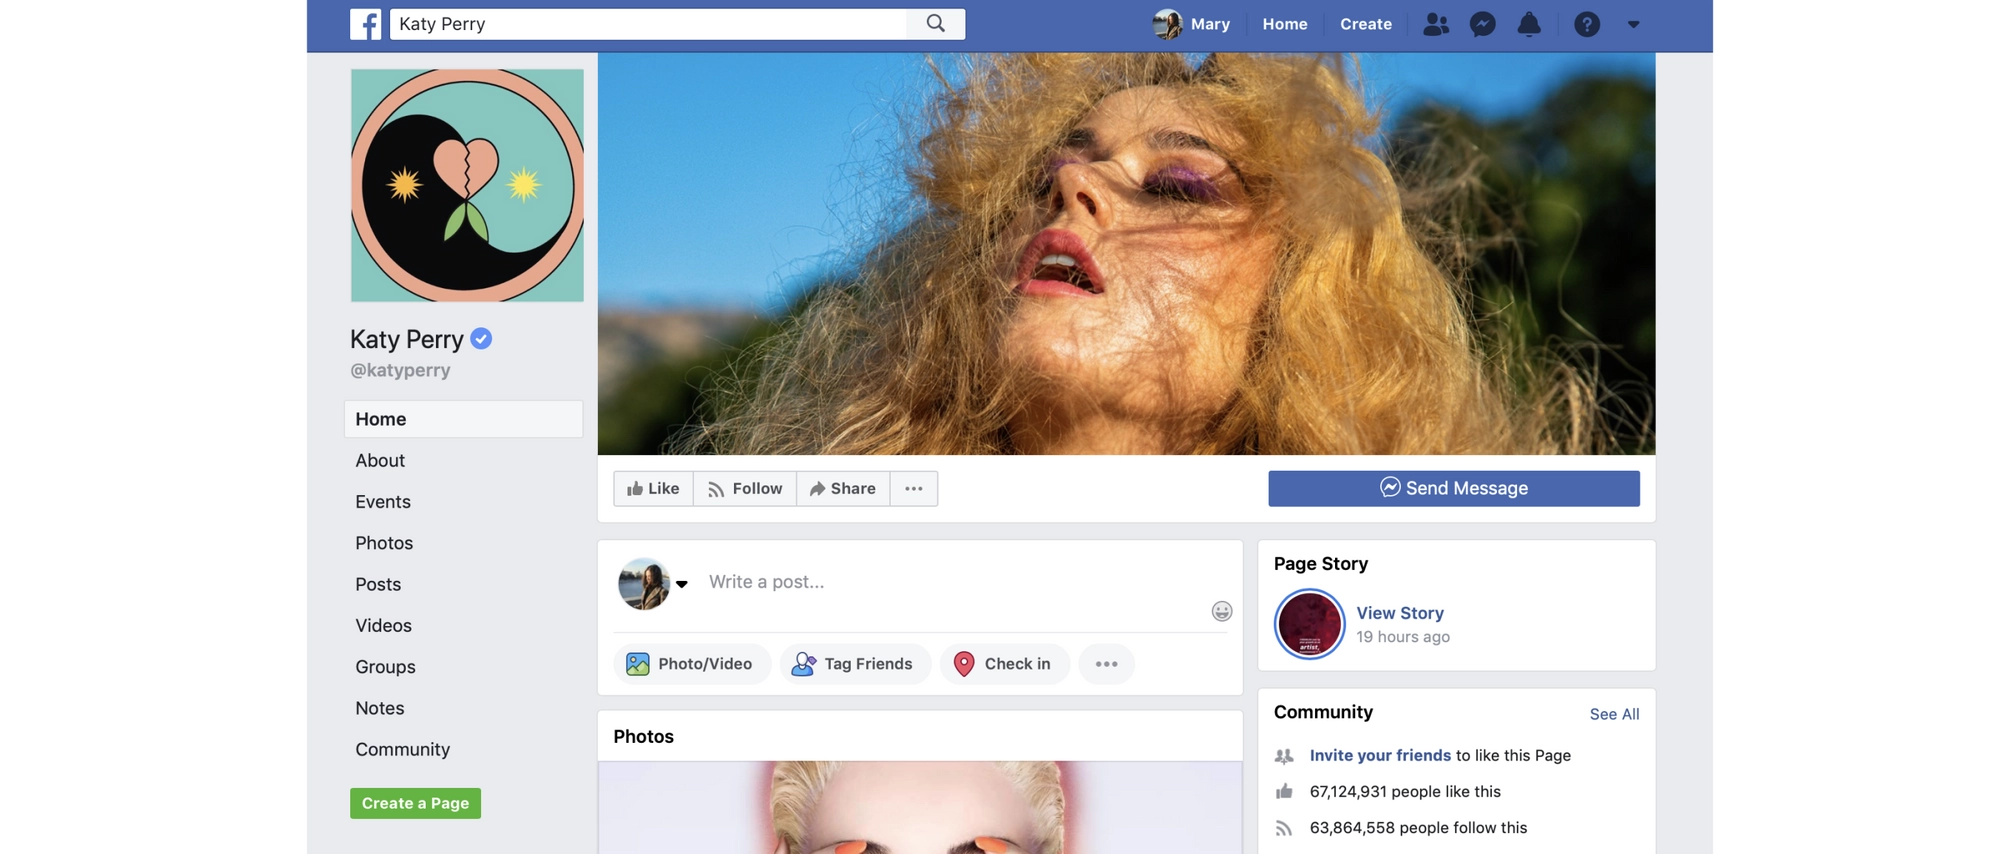Open the Photos section in sidebar

pyautogui.click(x=384, y=543)
